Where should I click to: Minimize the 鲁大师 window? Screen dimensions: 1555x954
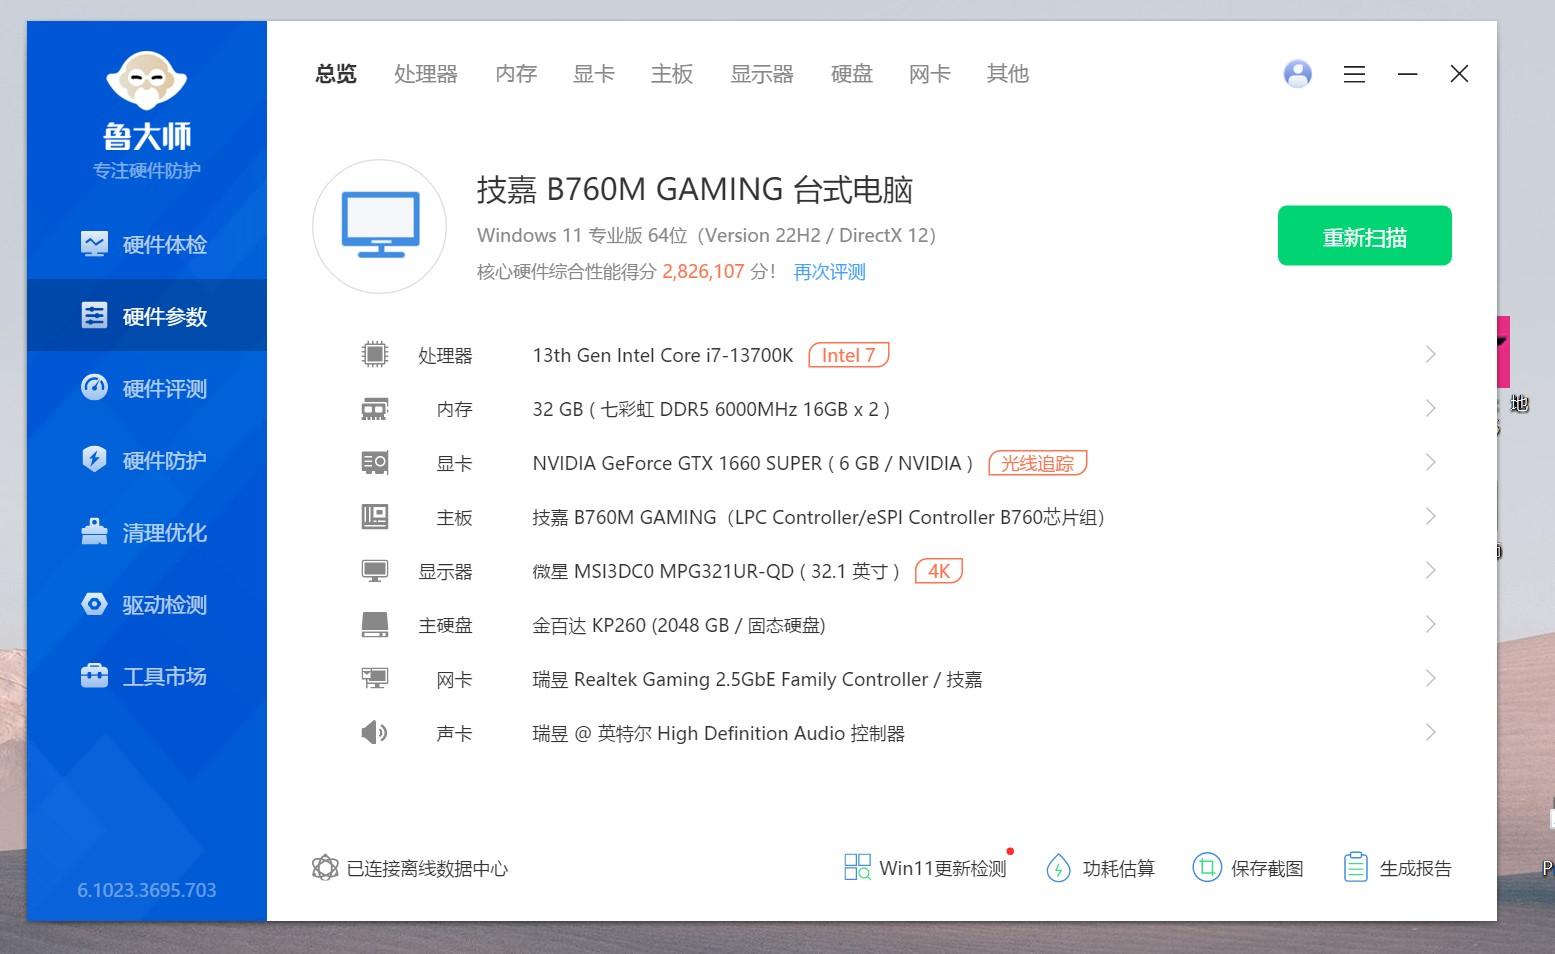click(1407, 74)
